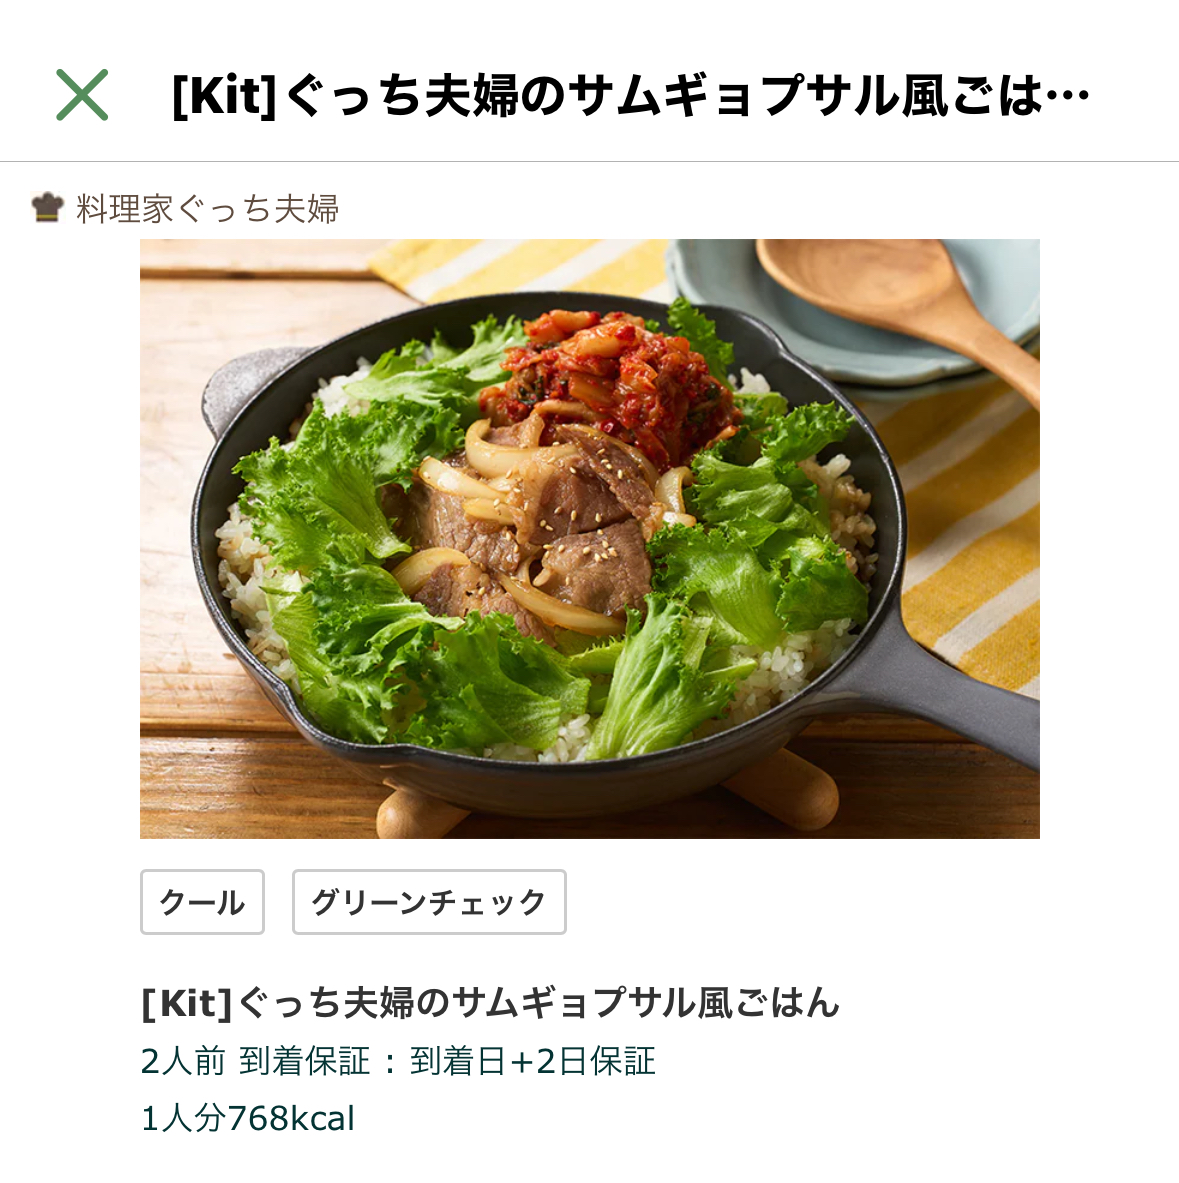Tap the truncated header title text
This screenshot has height=1183, width=1179.
coord(631,96)
